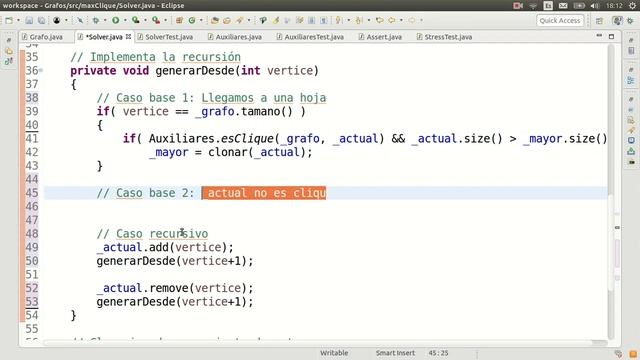
Task: Click the 18:12 clock
Action: (614, 6)
